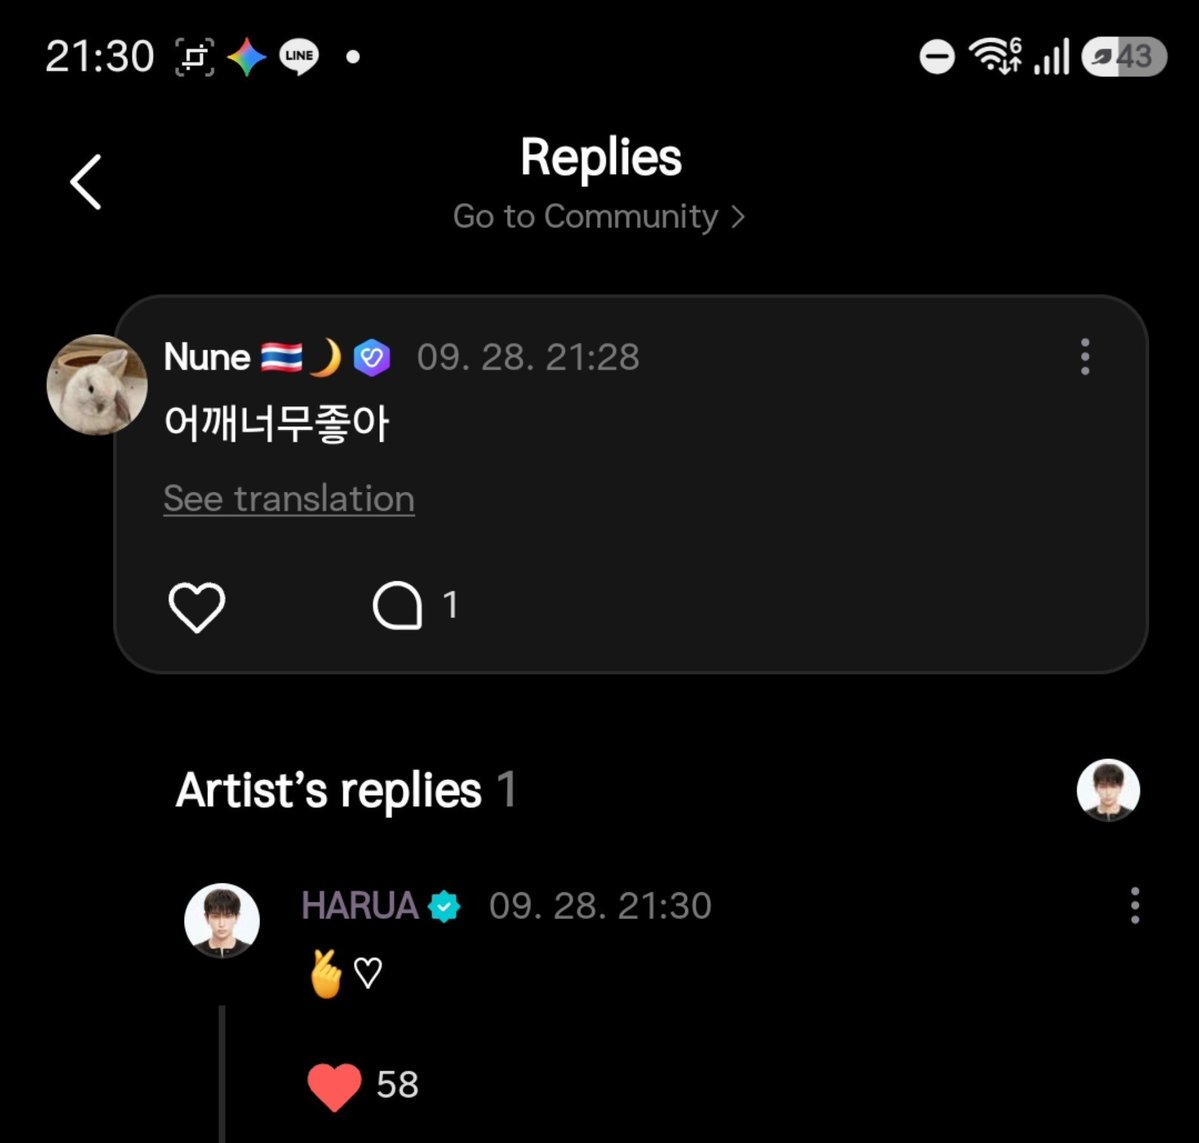
Task: Open three-dot menu on HARUA's reply
Action: 1135,905
